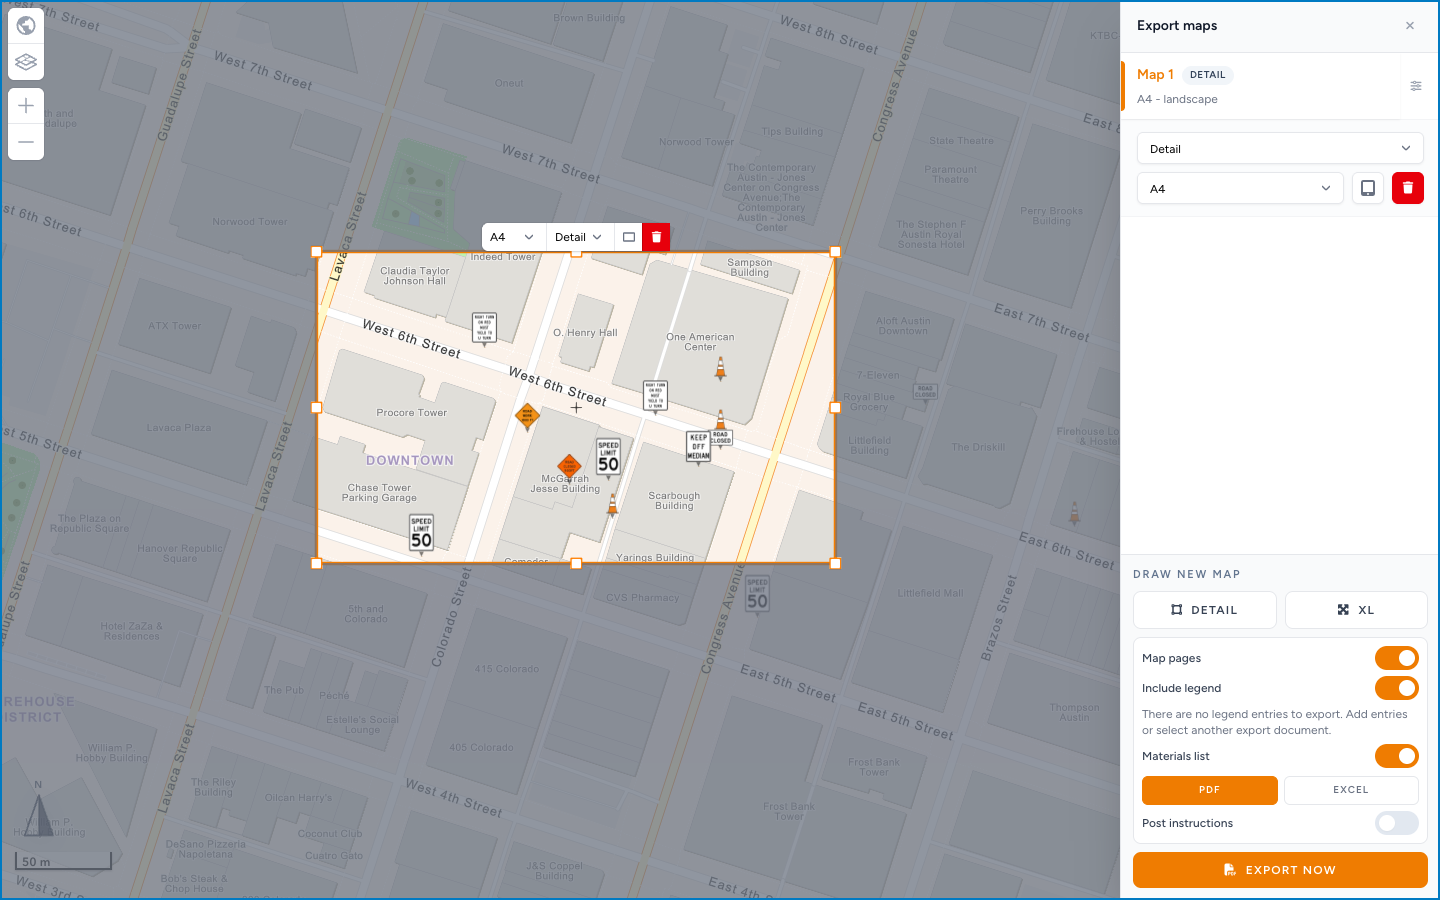The image size is (1440, 900).
Task: Toggle the Include legend switch
Action: coord(1397,688)
